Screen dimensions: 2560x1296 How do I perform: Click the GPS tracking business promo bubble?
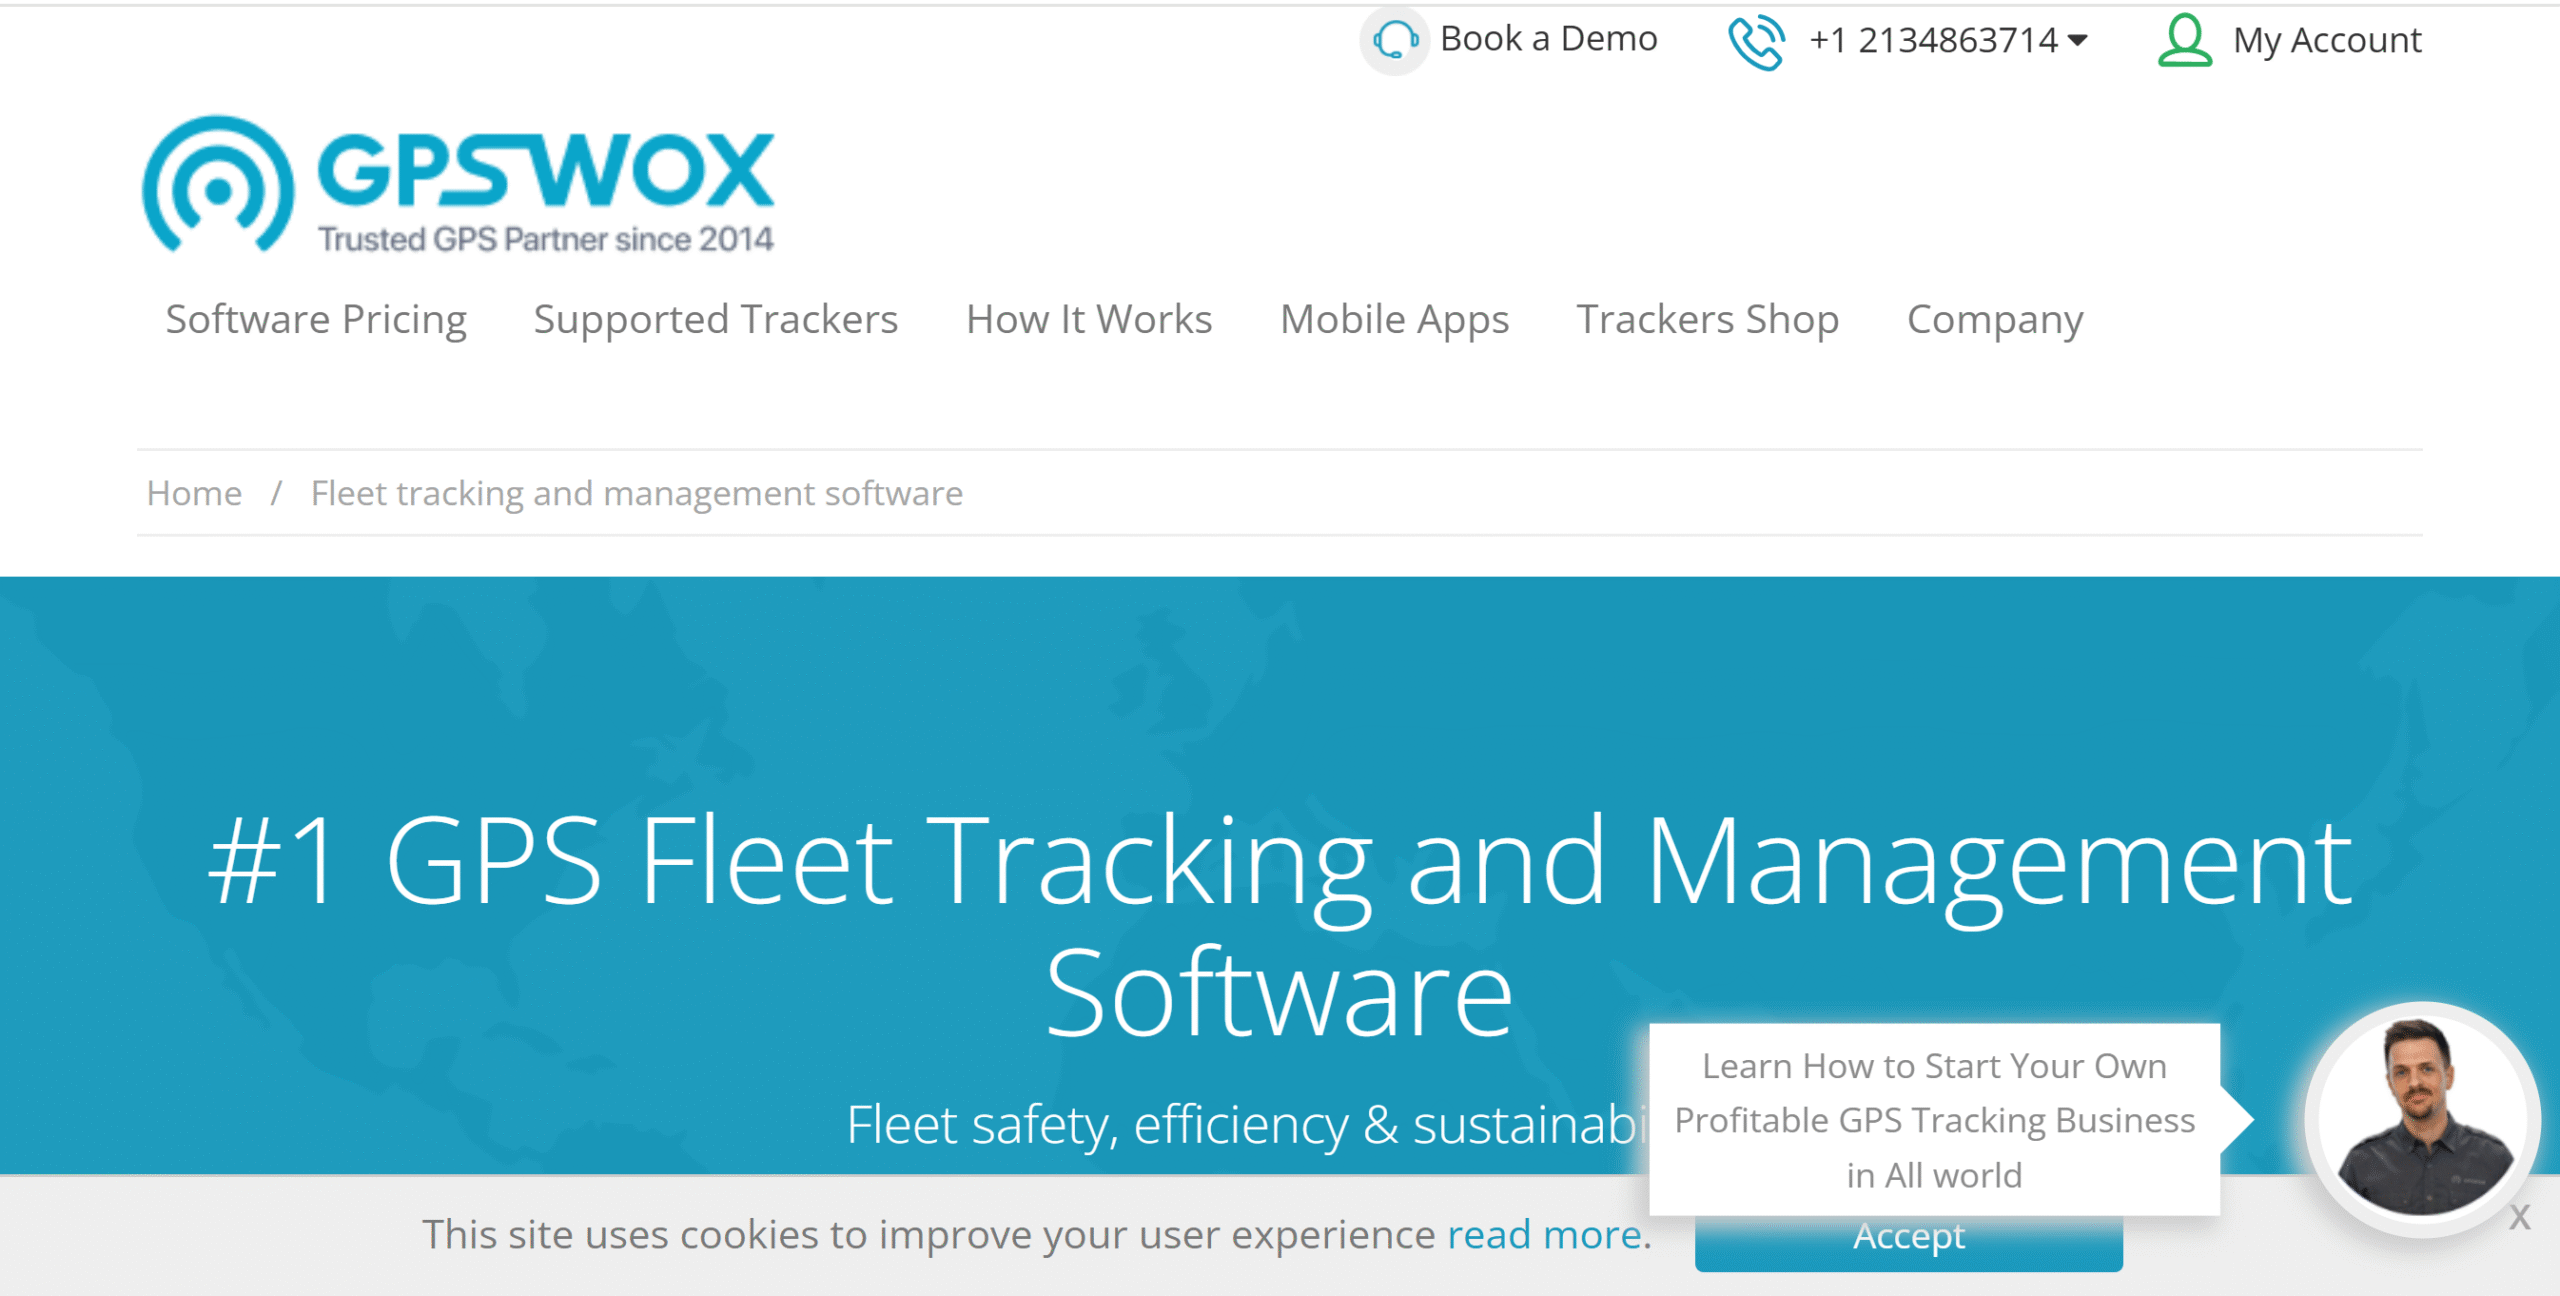1934,1120
